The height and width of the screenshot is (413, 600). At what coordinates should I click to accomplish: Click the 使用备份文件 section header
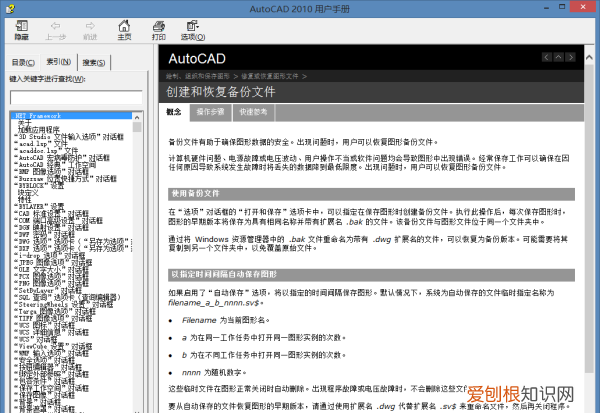coord(371,194)
